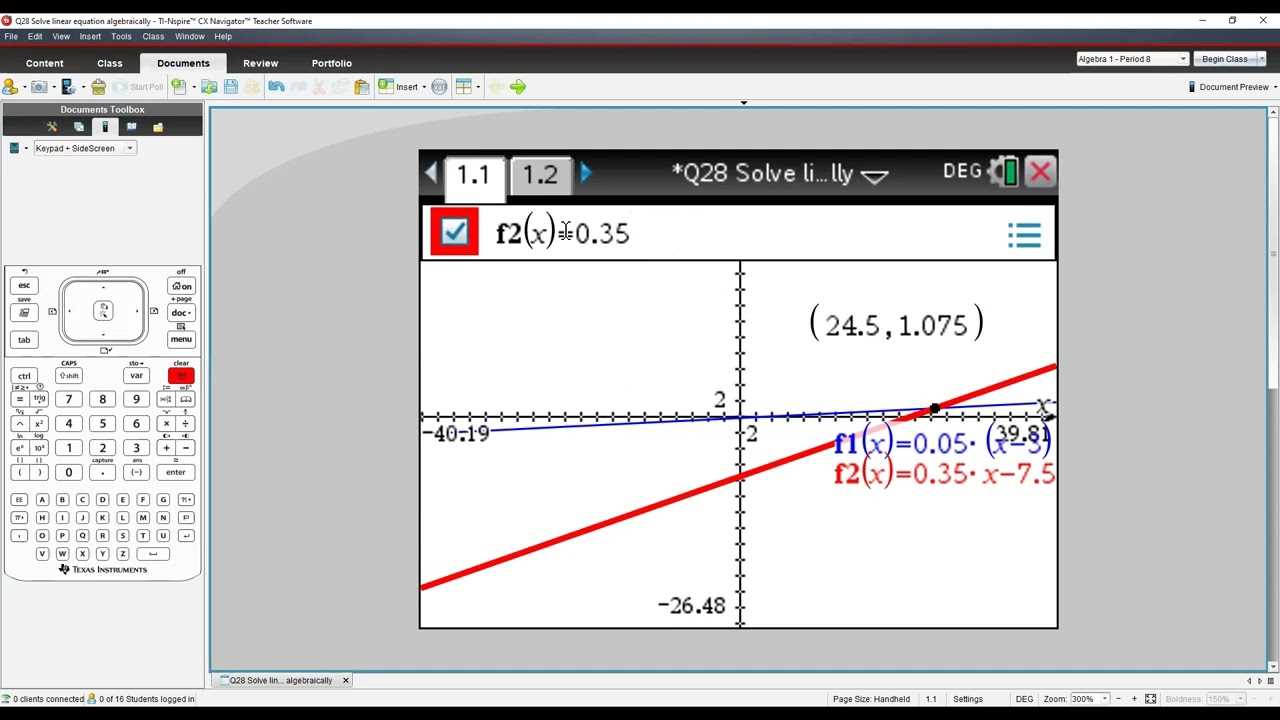Click the student/class icon in toolbar
Image resolution: width=1280 pixels, height=720 pixels.
[x=10, y=87]
